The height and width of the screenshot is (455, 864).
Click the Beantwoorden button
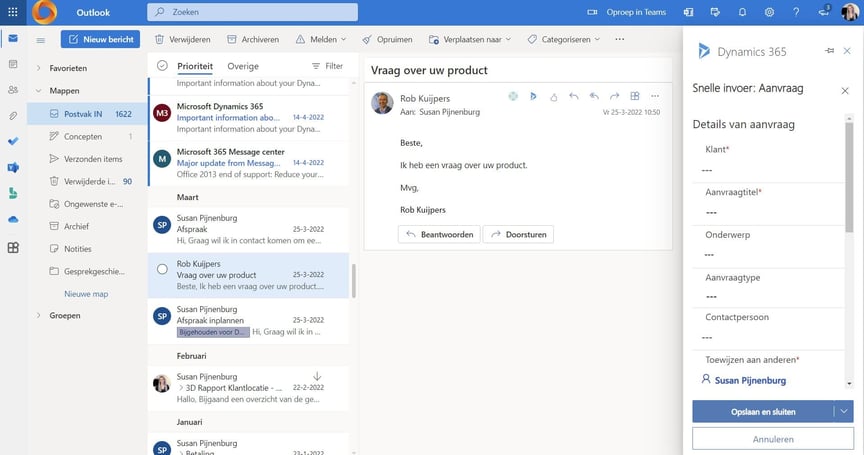click(x=439, y=234)
